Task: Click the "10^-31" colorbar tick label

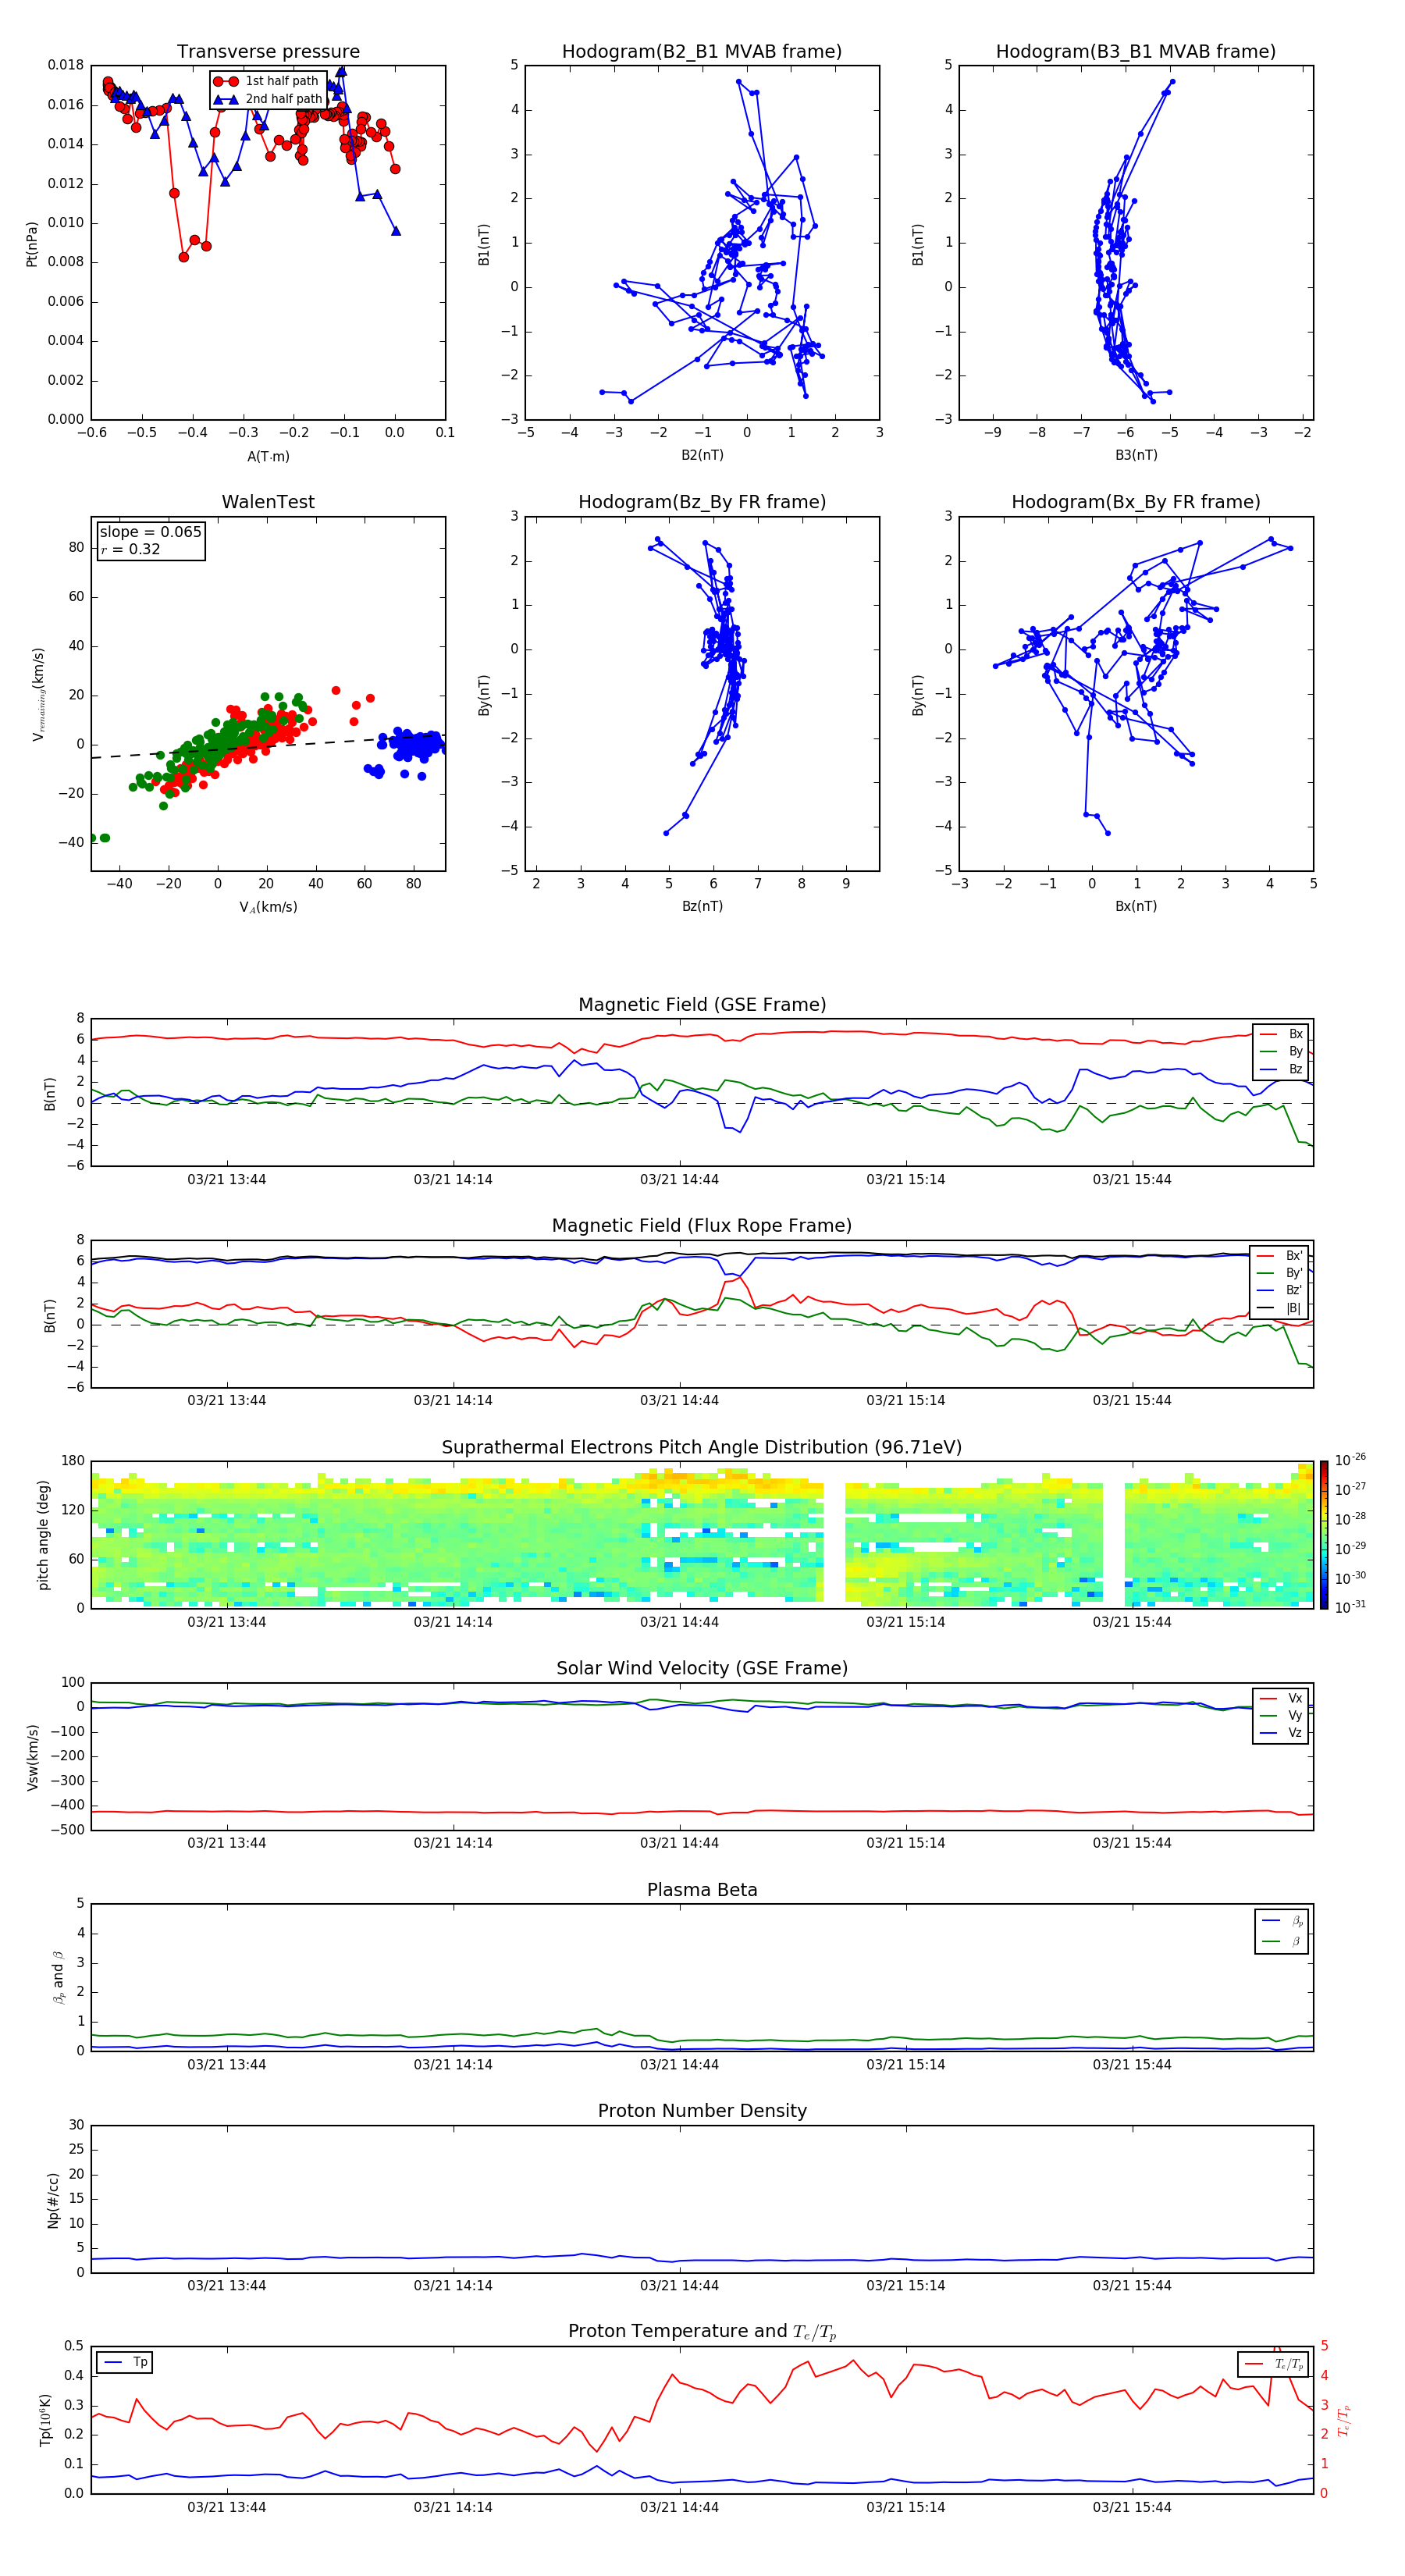Action: pos(1350,1607)
